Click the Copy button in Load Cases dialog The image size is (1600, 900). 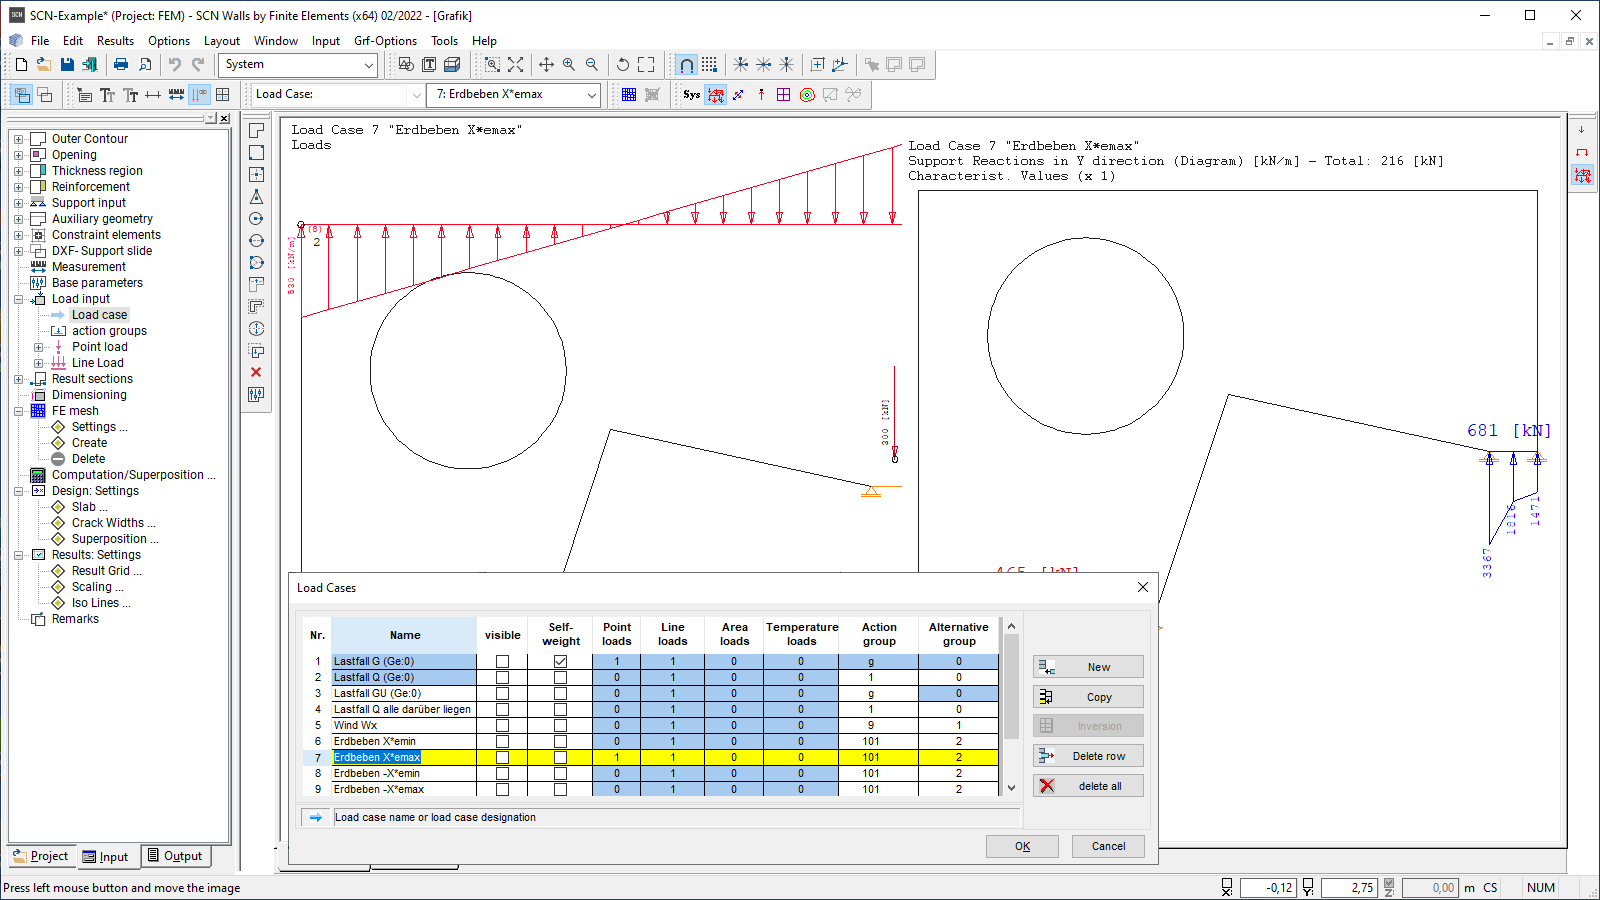pos(1088,697)
